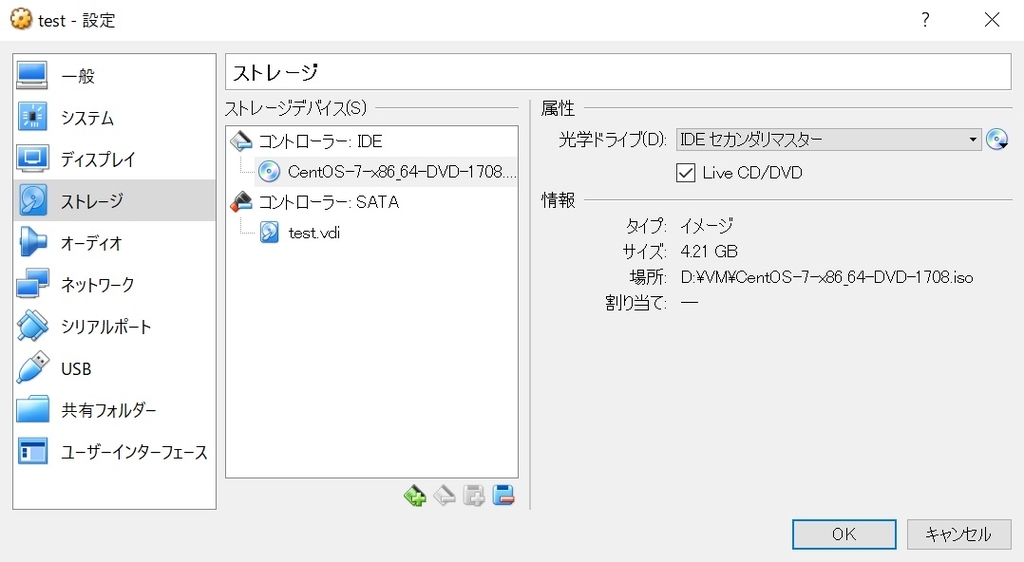
Task: Open the 光学ドライブ IDE セカンダリマスター dropdown
Action: coord(829,140)
